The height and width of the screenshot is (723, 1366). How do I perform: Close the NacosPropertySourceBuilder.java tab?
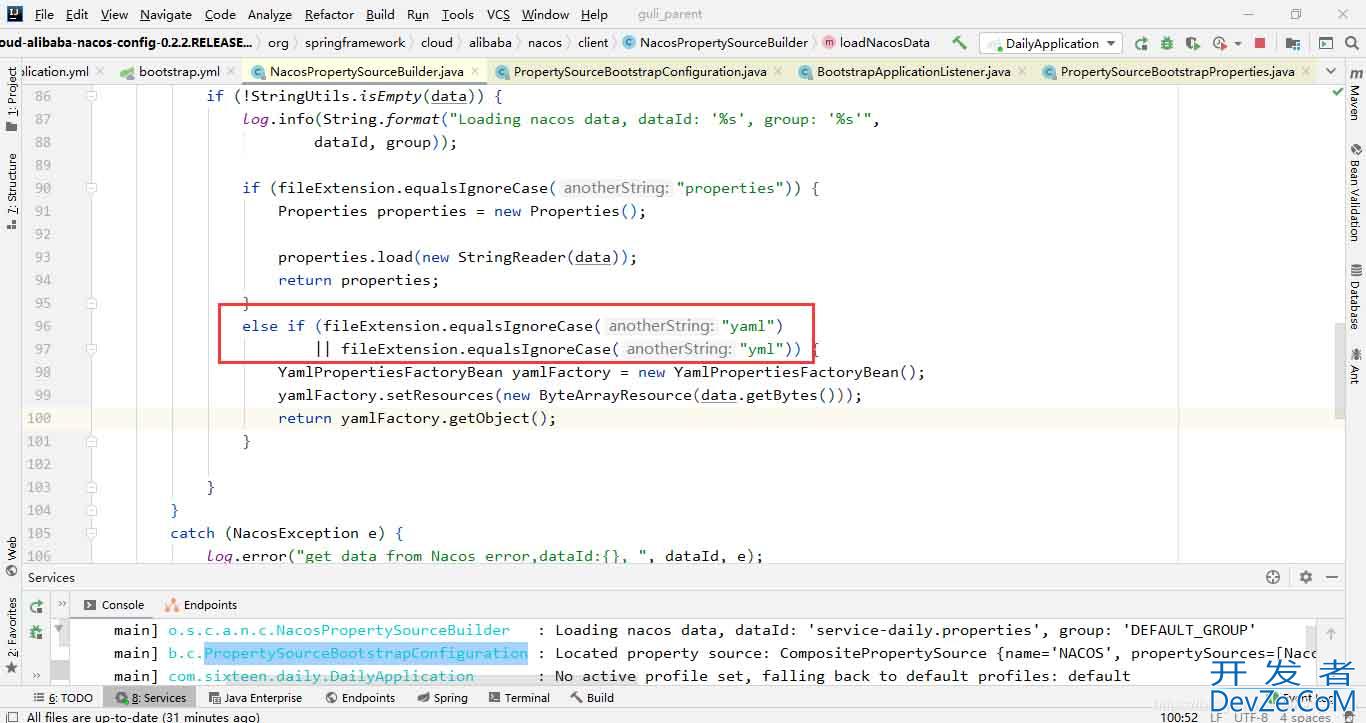click(x=476, y=72)
